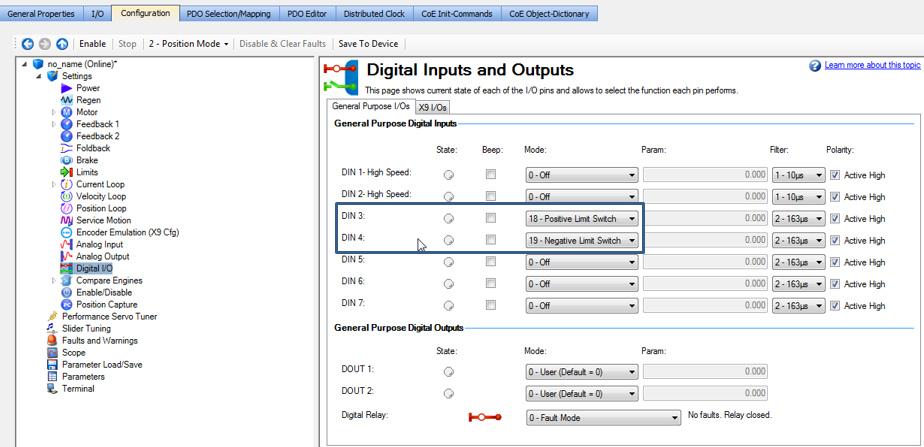Click the blue back navigation arrow

pyautogui.click(x=27, y=44)
